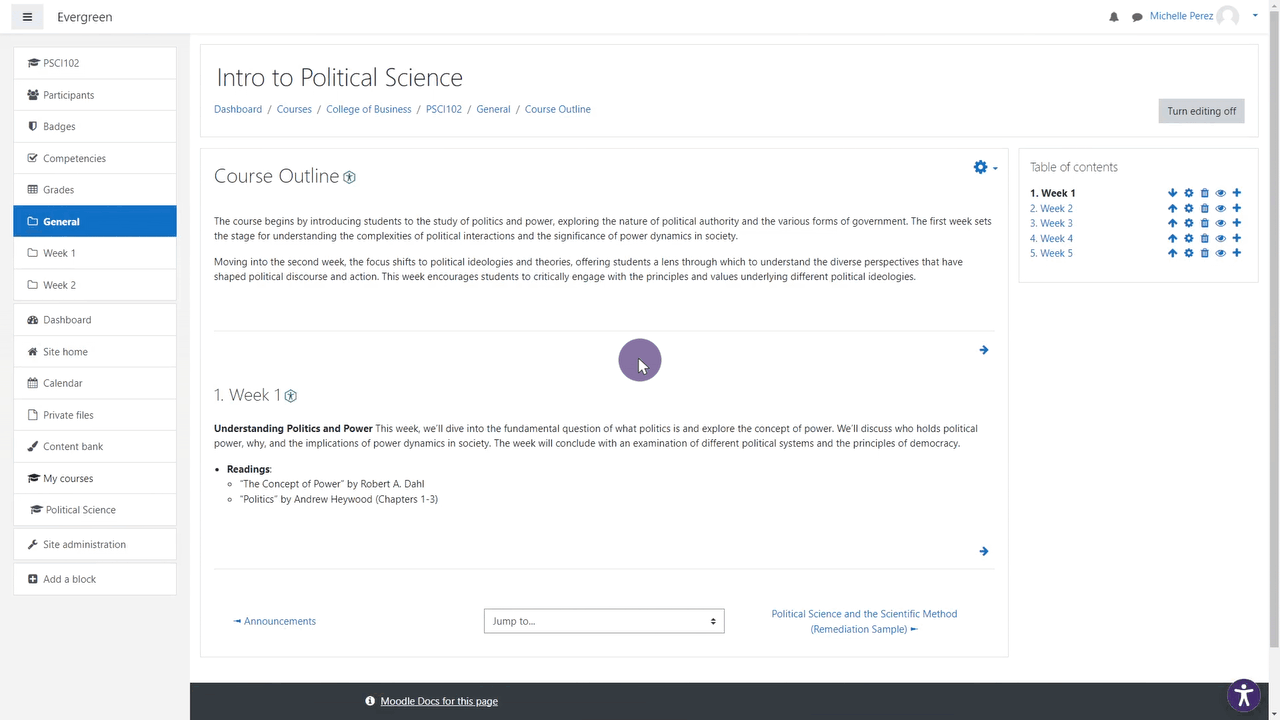This screenshot has height=720, width=1280.
Task: Hide the Week 1 chapter
Action: pyautogui.click(x=1220, y=193)
